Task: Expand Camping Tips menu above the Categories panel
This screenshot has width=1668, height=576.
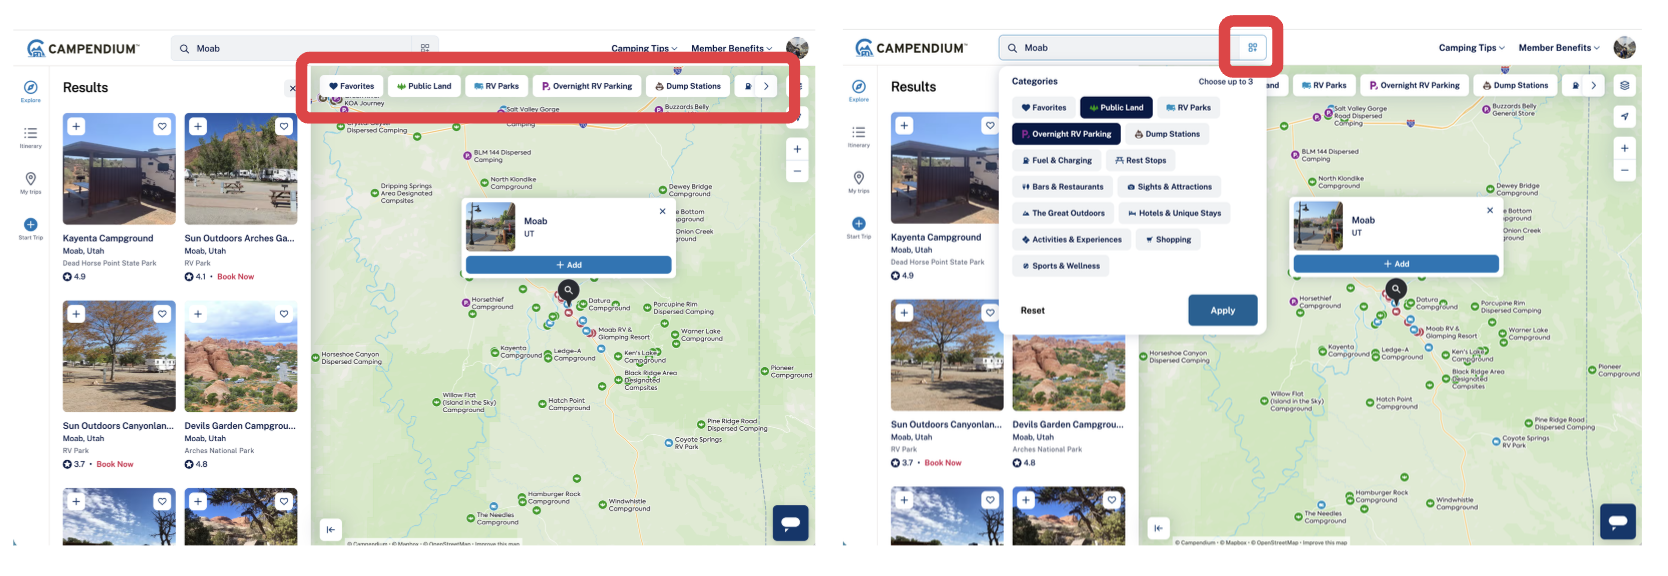Action: click(1472, 48)
